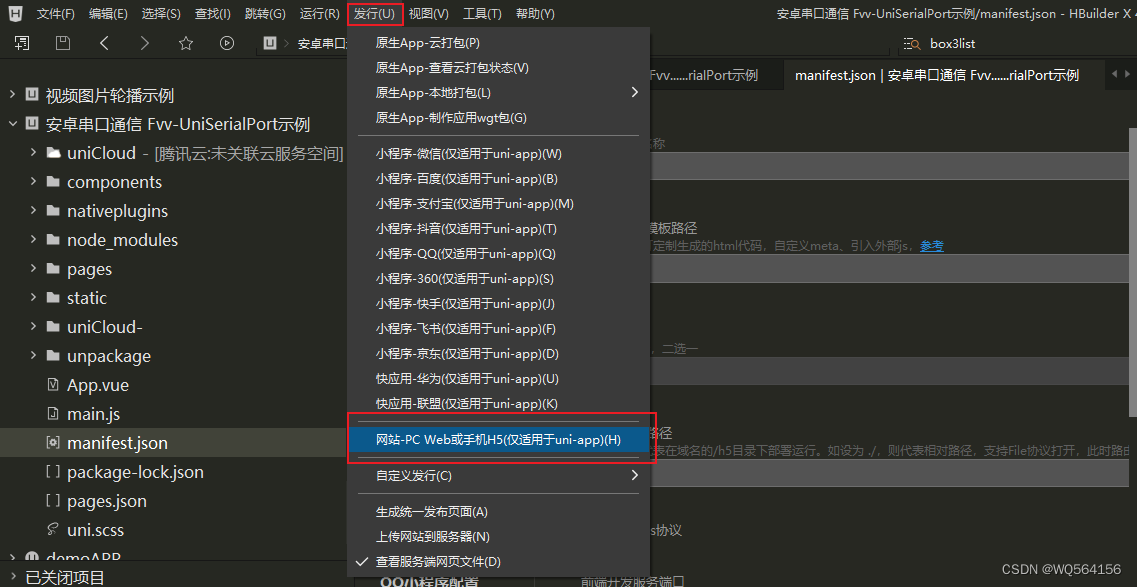
Task: Click the star favorites icon
Action: pyautogui.click(x=186, y=43)
